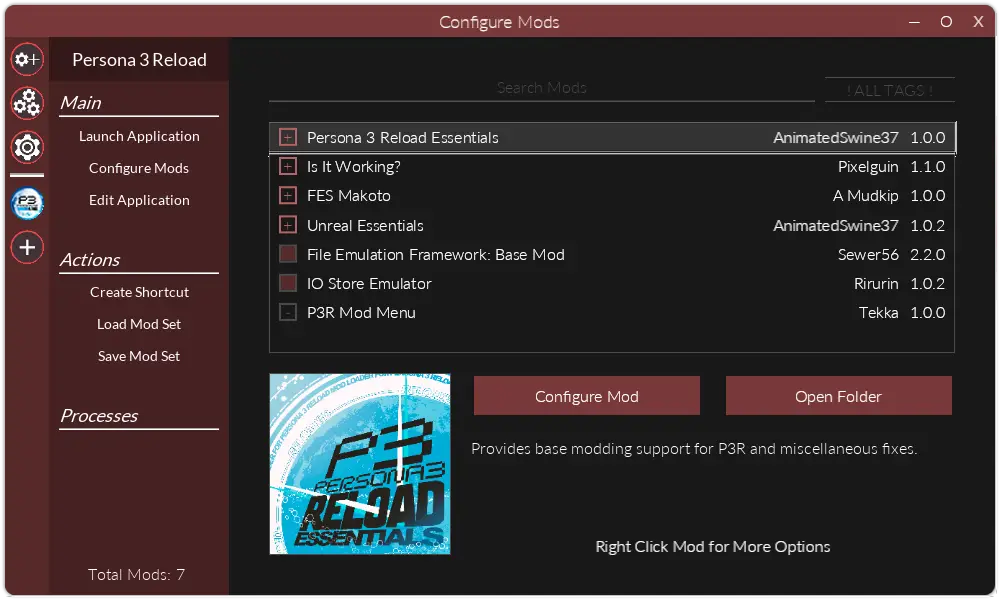
Task: Open the Settings gear icon
Action: [x=27, y=147]
